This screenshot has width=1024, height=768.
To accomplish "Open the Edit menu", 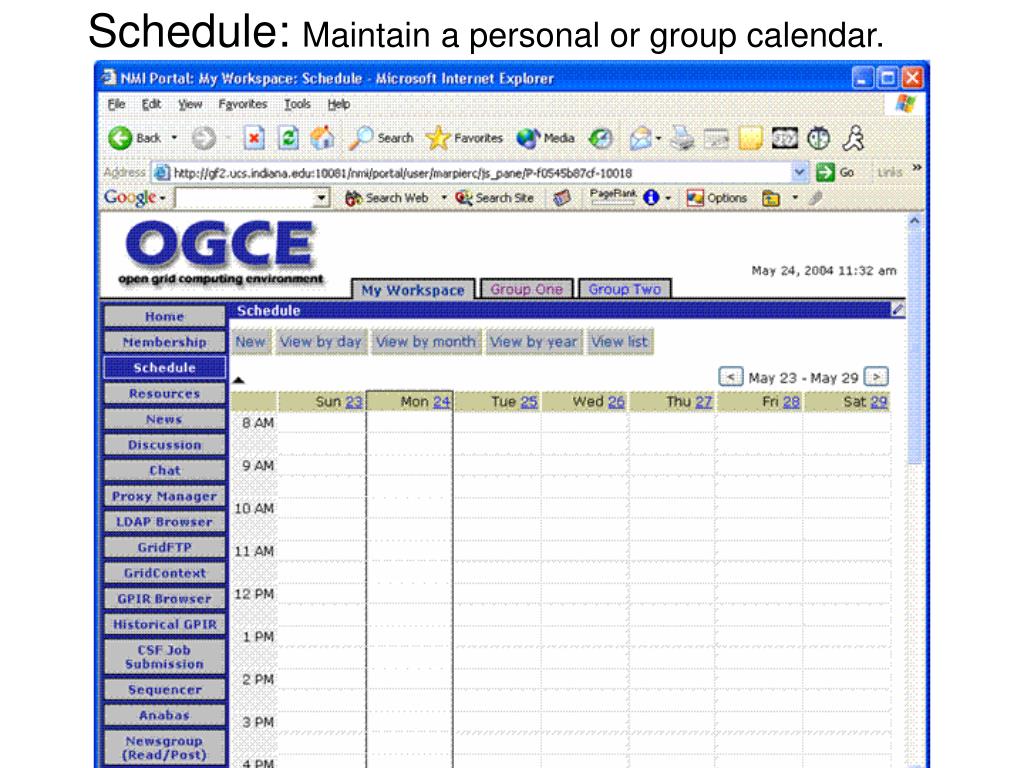I will point(152,104).
